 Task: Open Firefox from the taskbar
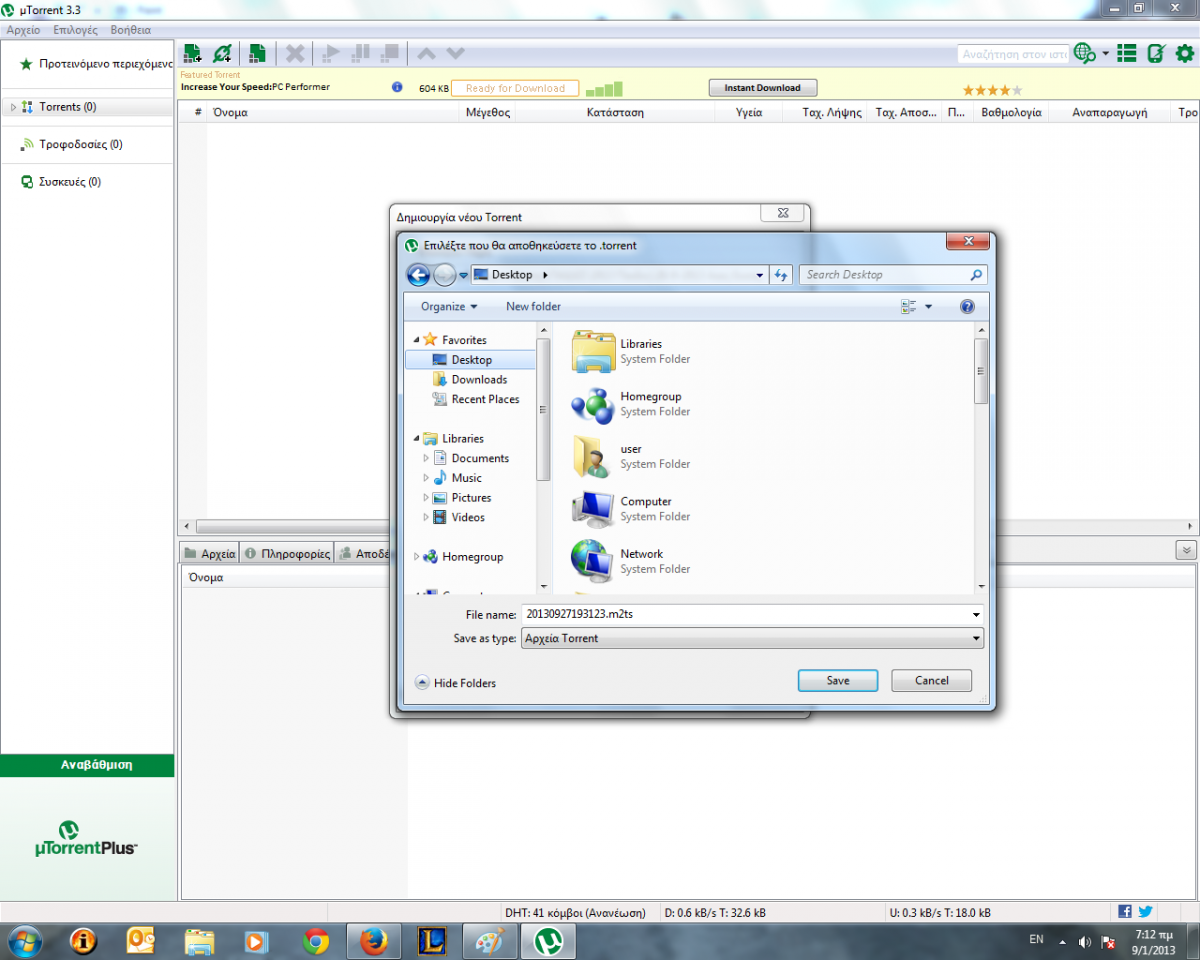(373, 941)
